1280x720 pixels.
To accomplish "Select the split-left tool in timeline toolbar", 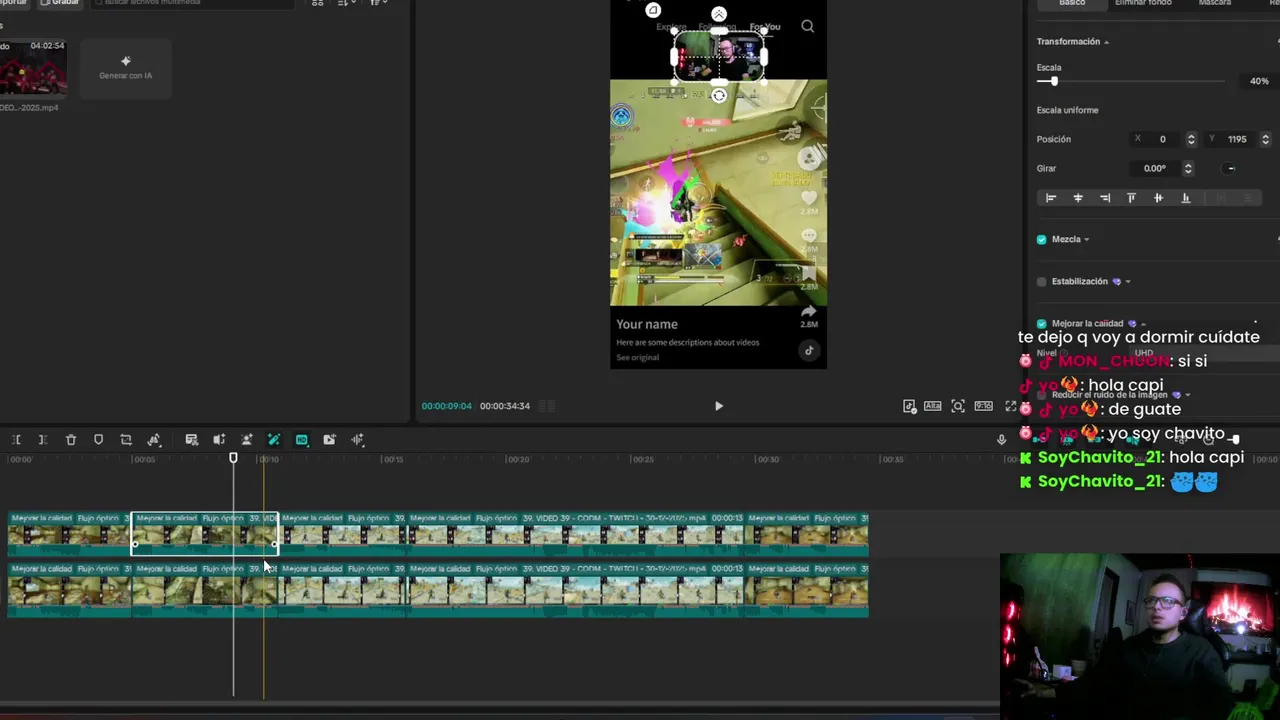I will (x=16, y=440).
